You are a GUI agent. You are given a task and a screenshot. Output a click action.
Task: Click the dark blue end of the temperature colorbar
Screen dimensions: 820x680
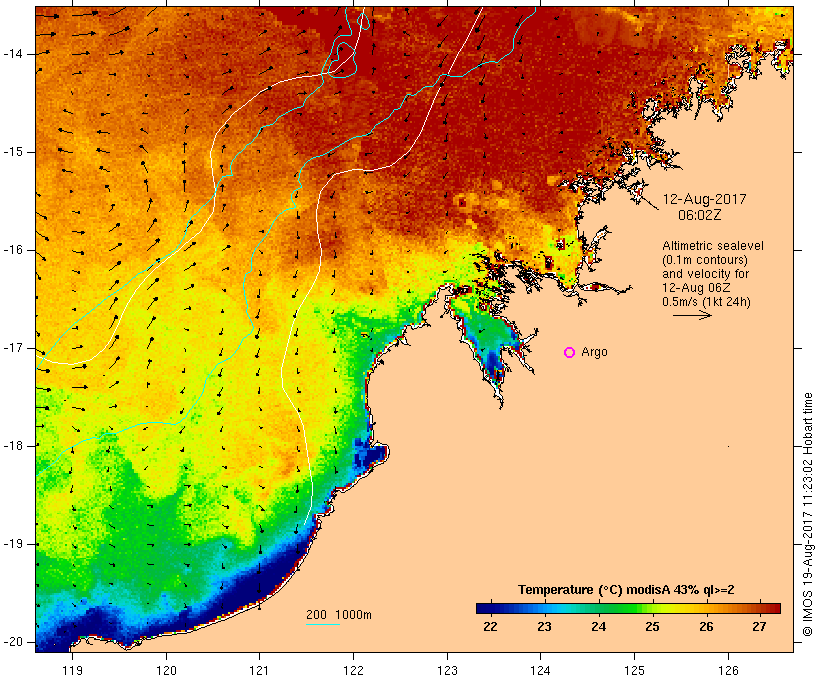point(486,608)
